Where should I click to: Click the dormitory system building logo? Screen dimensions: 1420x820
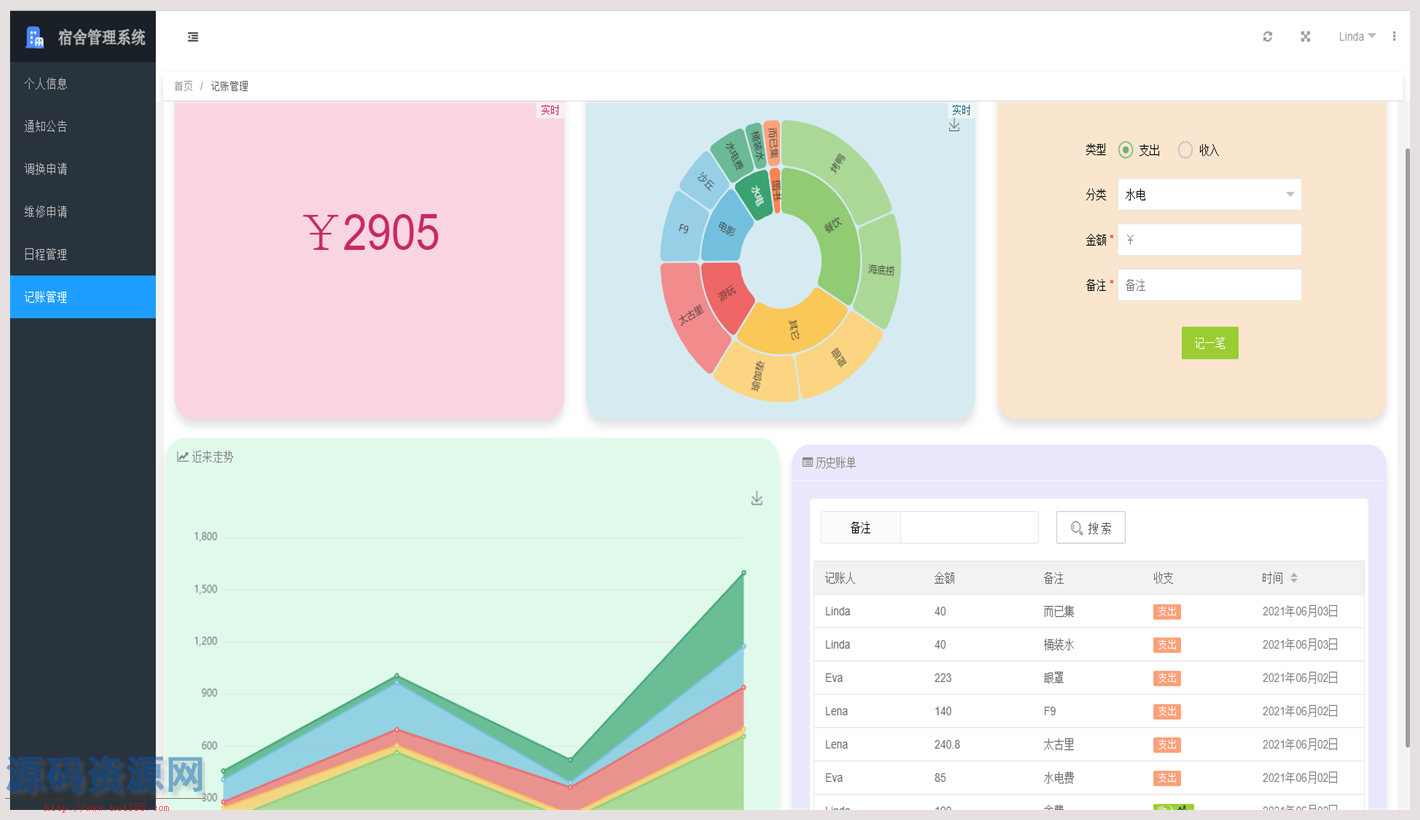[x=35, y=37]
